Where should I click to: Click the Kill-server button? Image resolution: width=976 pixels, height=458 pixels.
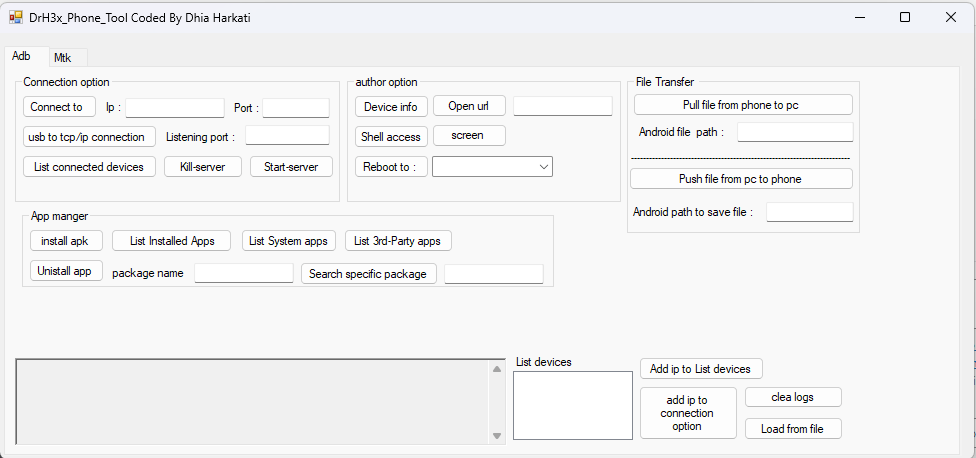[203, 167]
